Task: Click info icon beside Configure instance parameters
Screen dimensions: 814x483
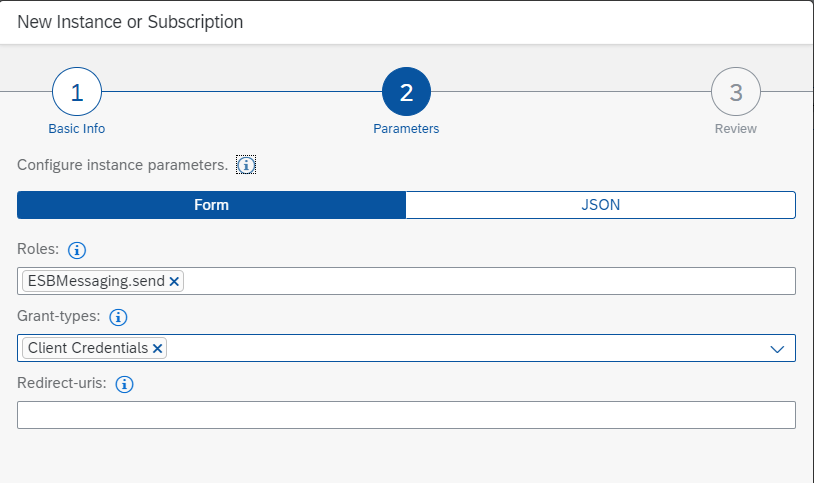Action: [x=246, y=165]
